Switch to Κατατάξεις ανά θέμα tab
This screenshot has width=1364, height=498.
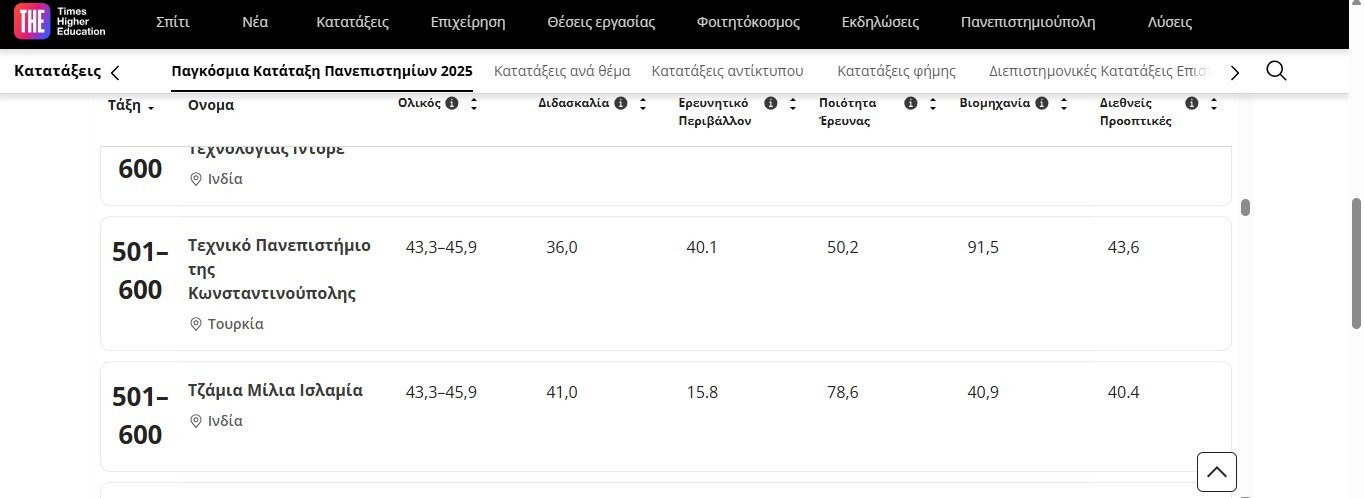point(562,71)
